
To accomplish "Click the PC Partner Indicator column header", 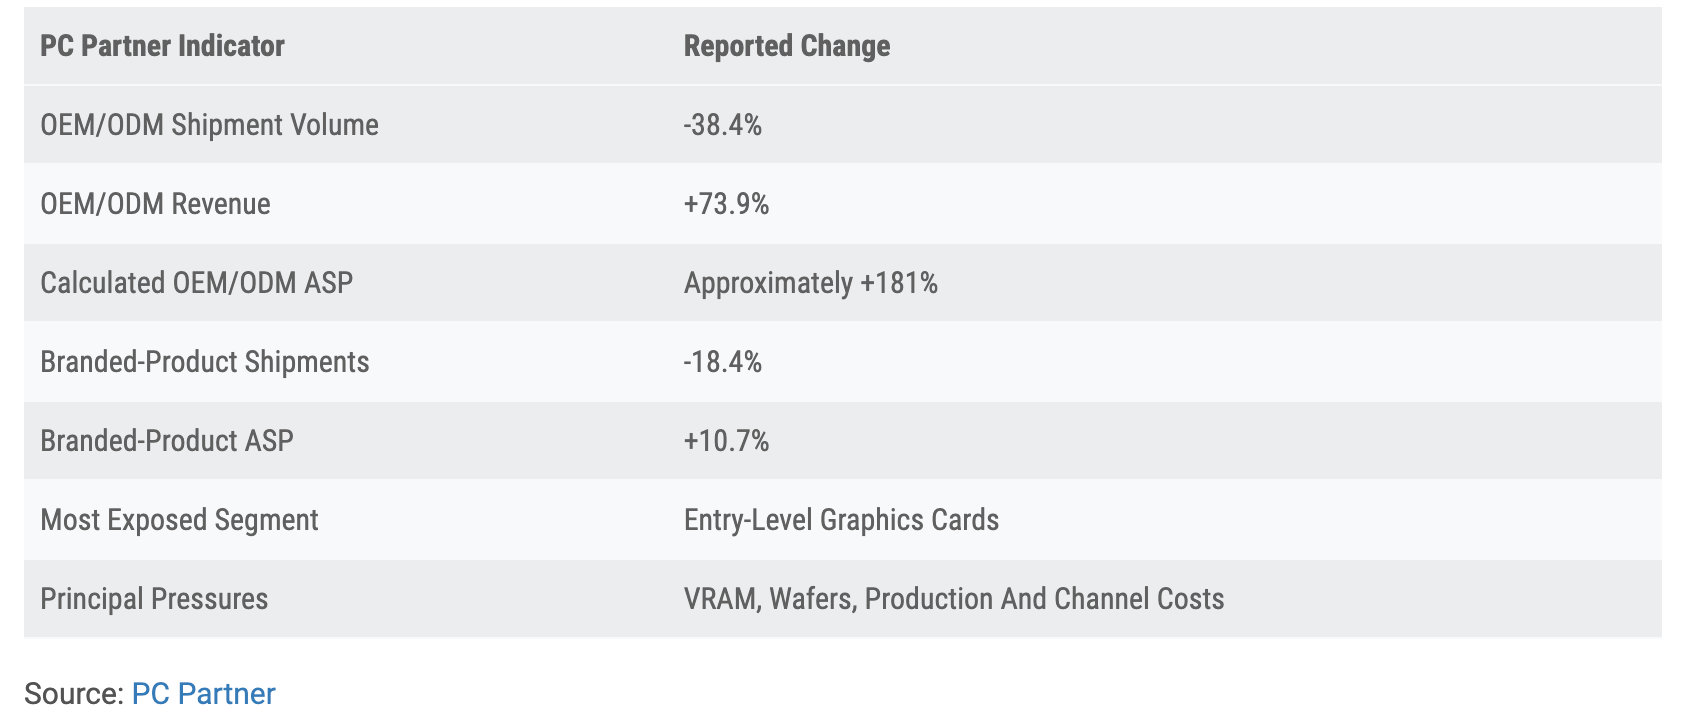I will pyautogui.click(x=162, y=46).
